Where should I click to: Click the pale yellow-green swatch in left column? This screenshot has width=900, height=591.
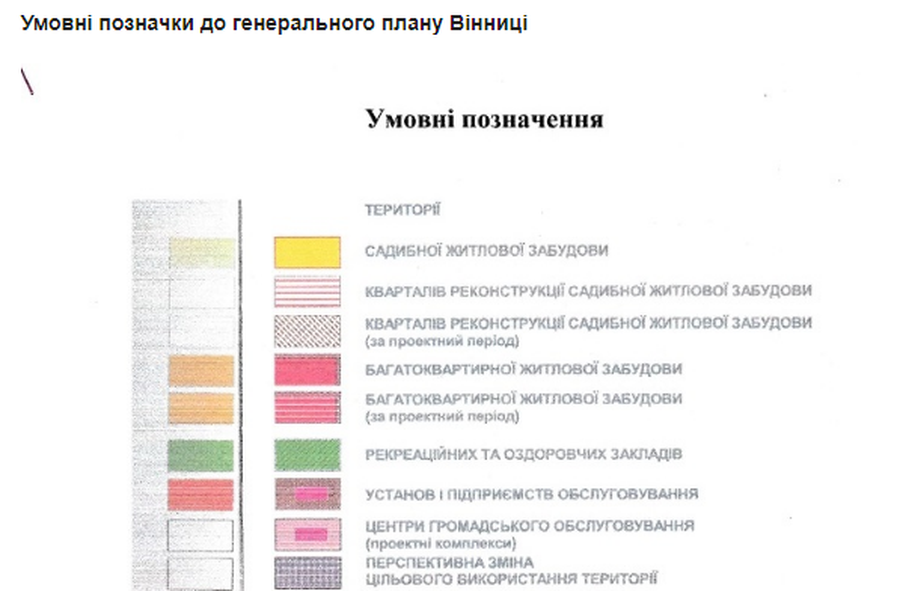coord(202,253)
